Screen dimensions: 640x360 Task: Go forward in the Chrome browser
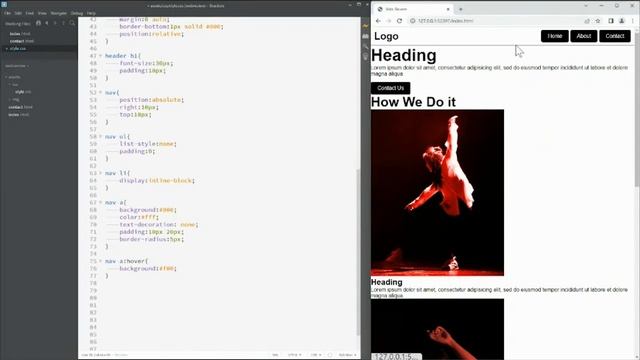(x=389, y=21)
